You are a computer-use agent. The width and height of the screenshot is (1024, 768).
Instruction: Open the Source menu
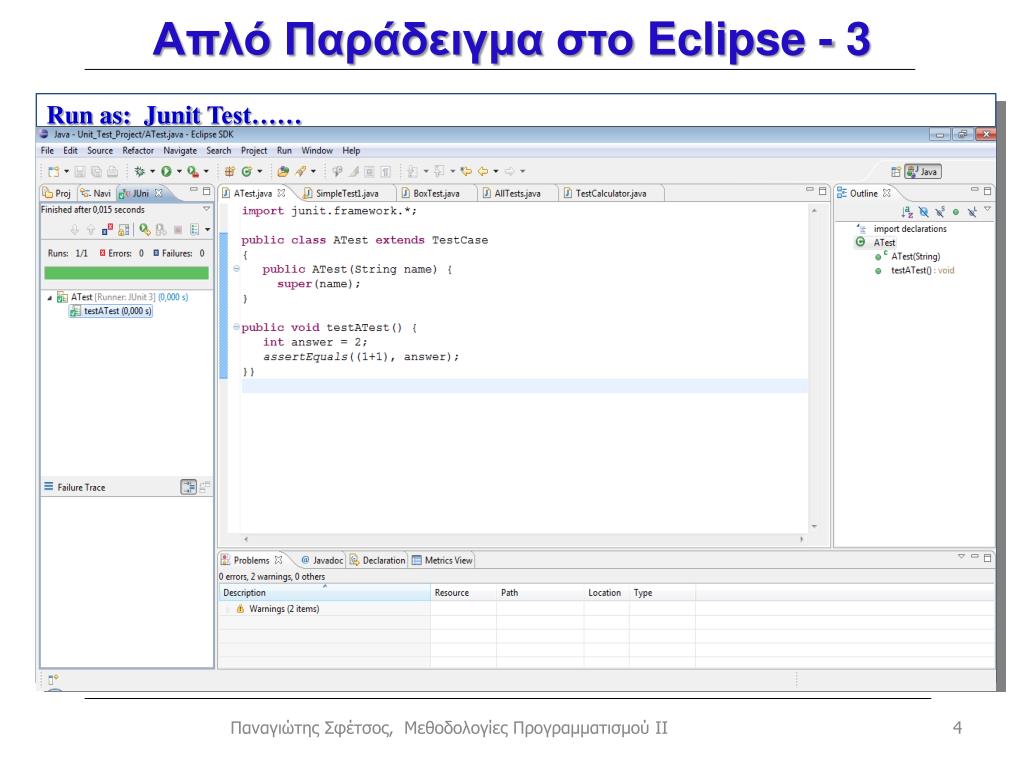point(100,150)
